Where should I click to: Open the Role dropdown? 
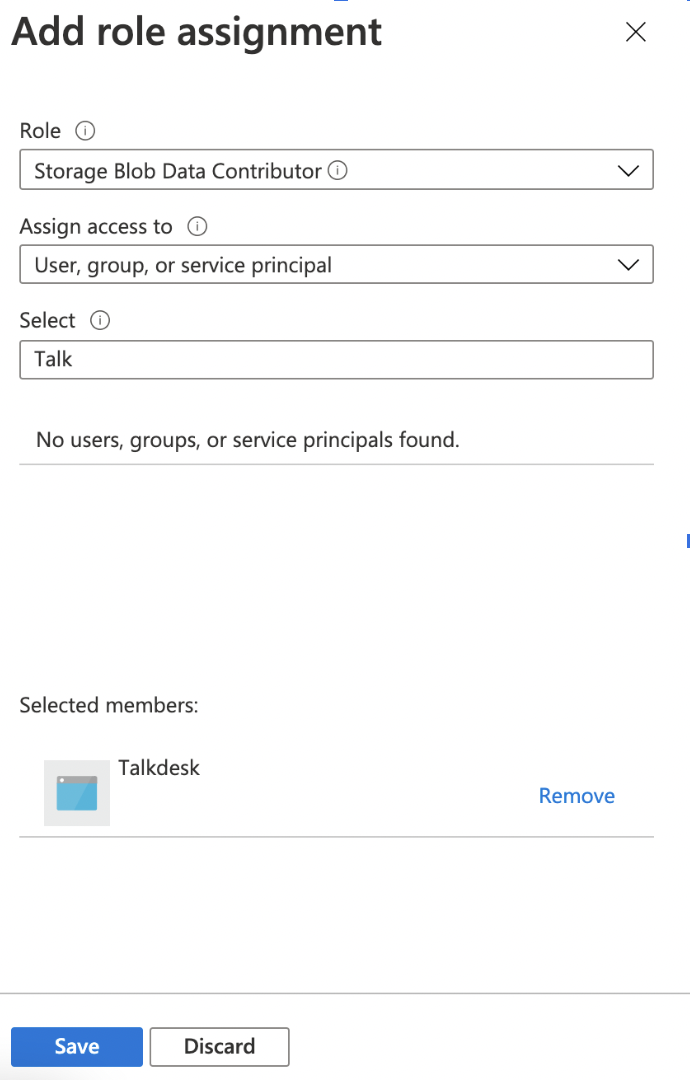click(x=336, y=169)
